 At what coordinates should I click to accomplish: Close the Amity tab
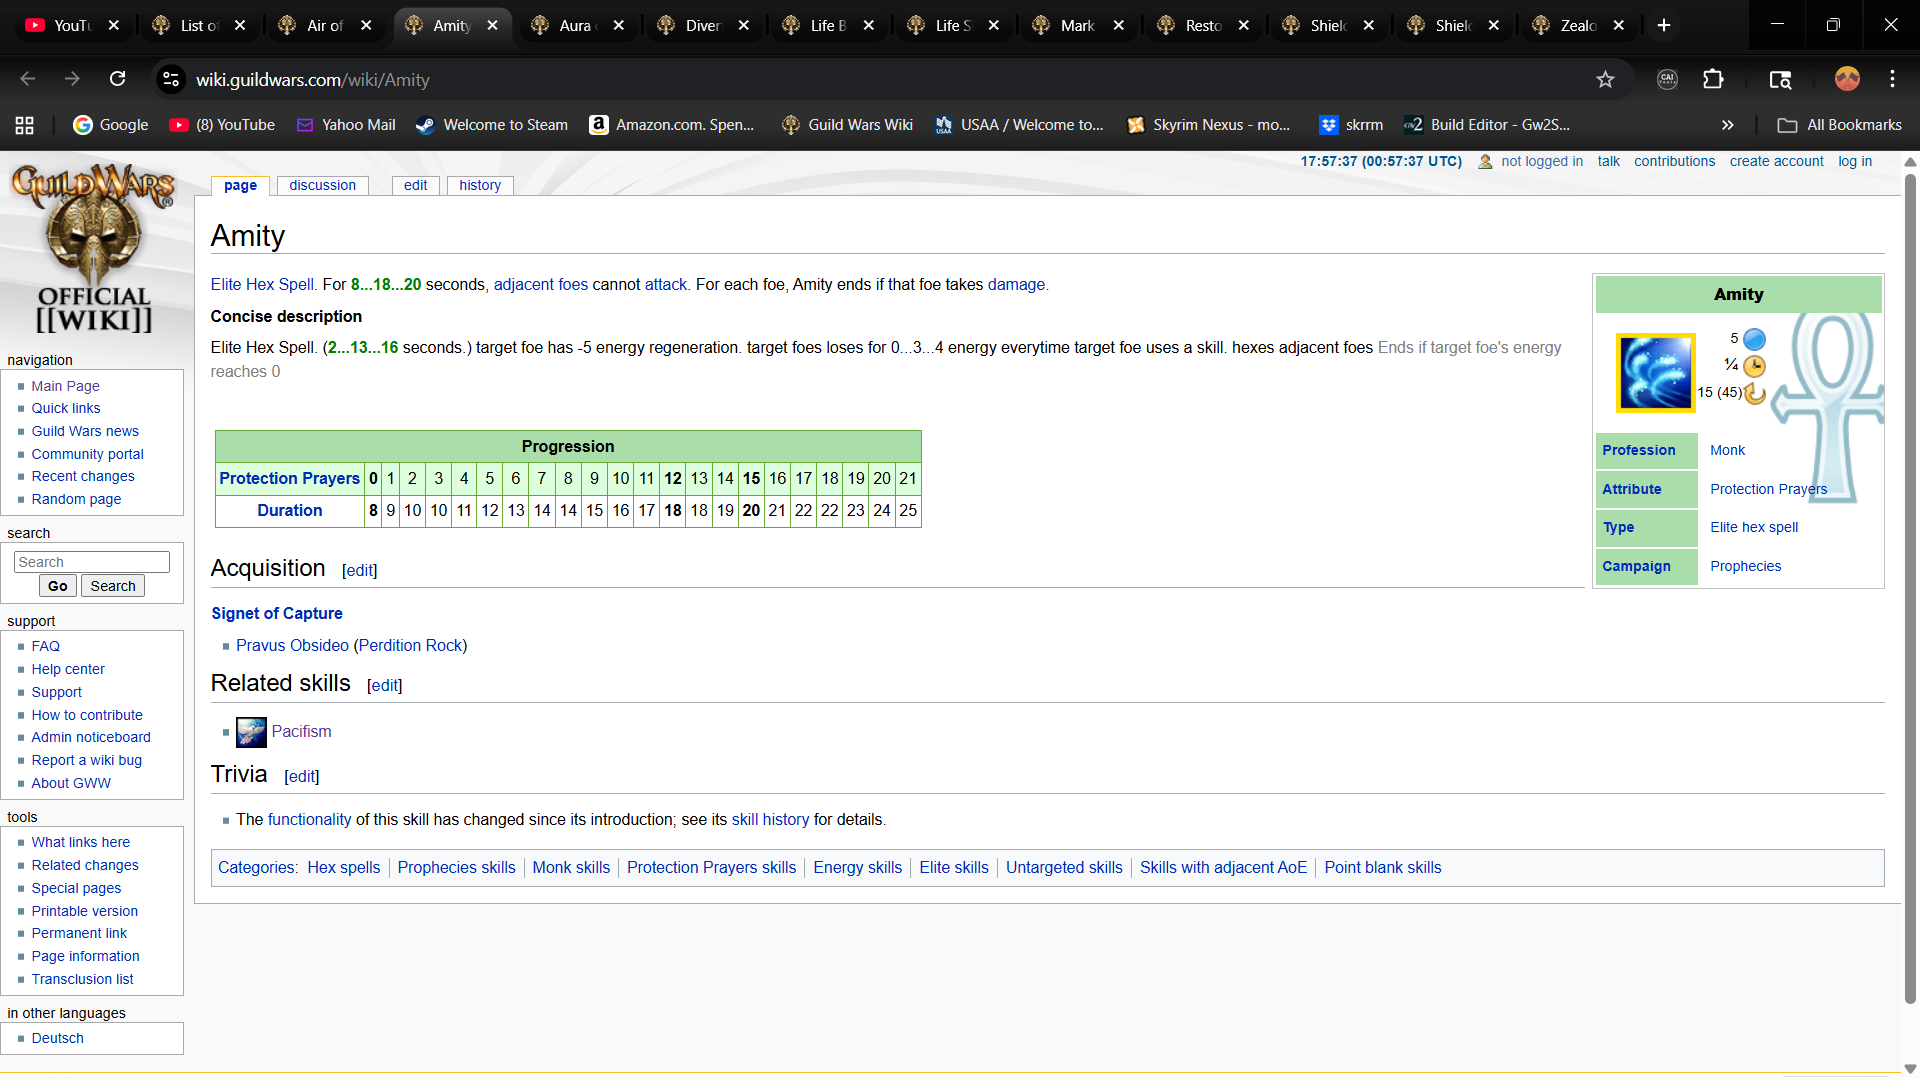pos(493,25)
